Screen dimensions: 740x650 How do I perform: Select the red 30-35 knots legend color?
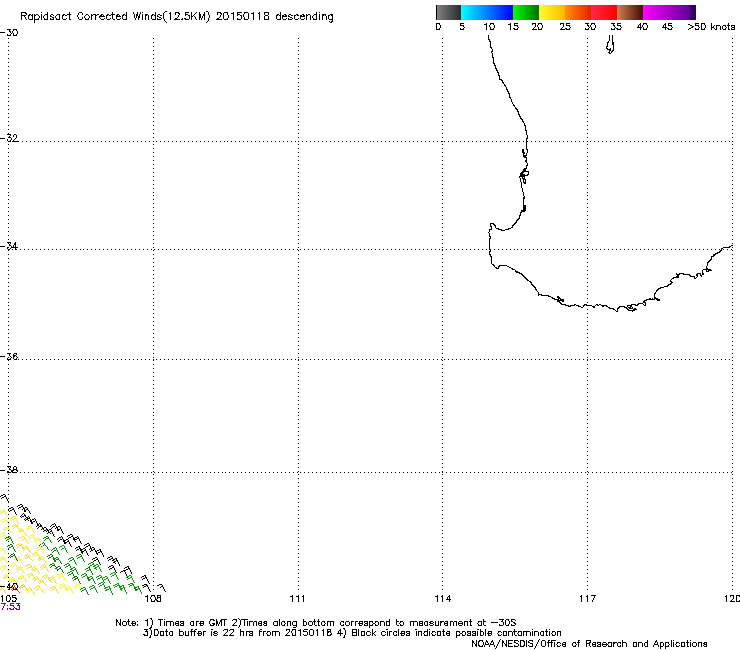click(x=604, y=12)
